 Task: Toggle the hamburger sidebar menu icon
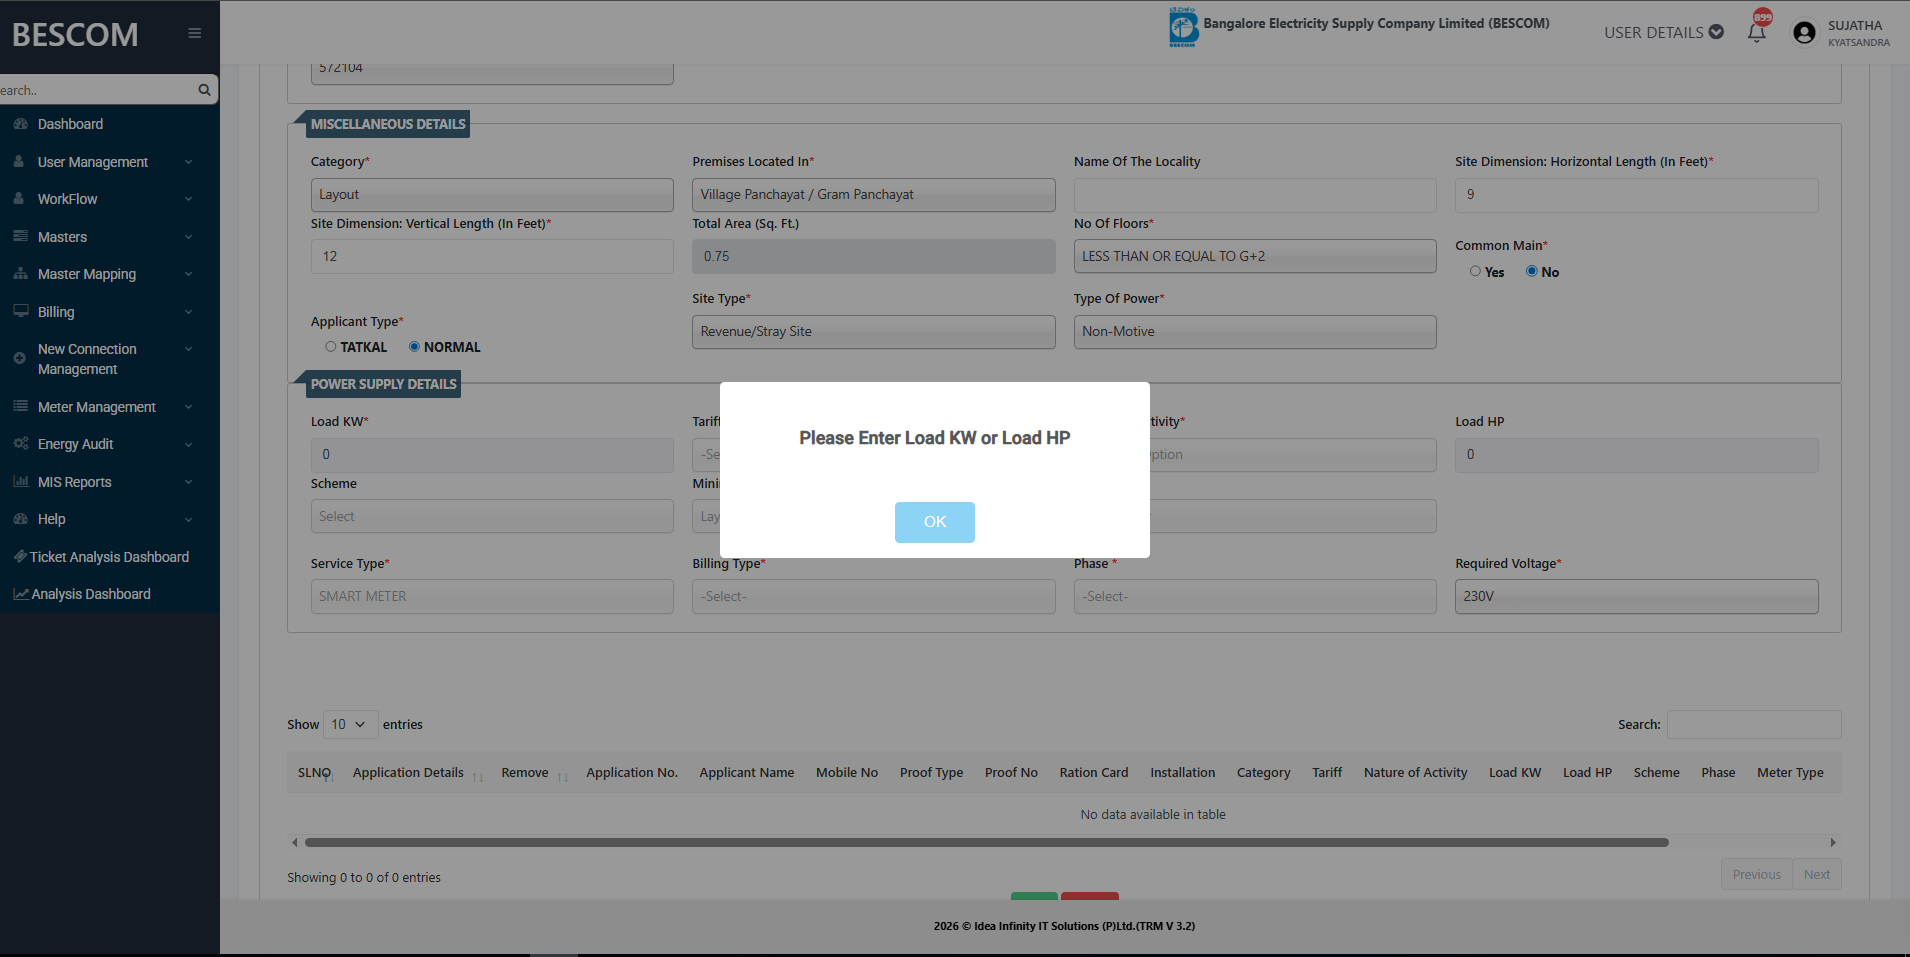195,33
